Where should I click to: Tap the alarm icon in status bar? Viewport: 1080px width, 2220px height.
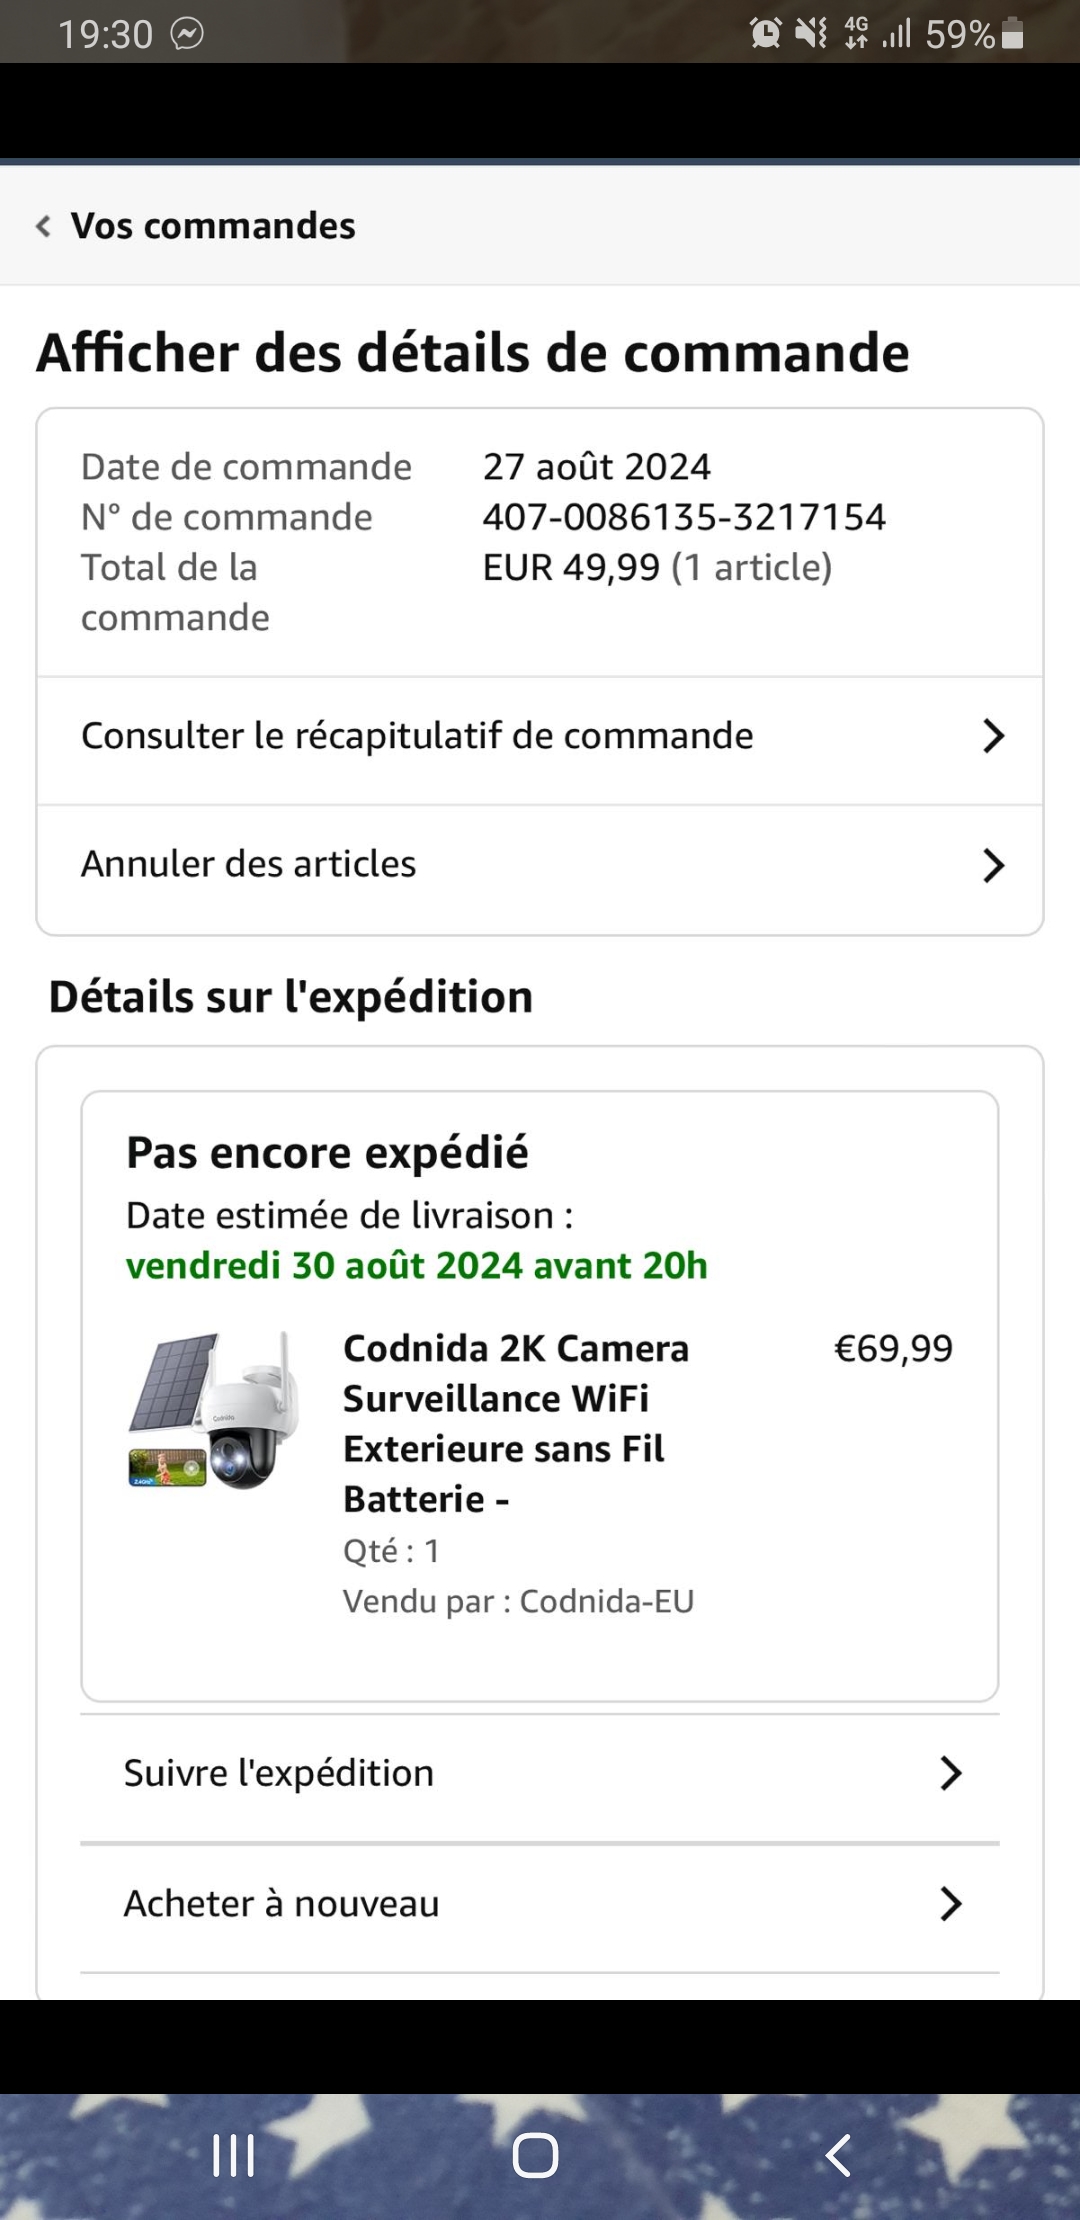coord(765,34)
